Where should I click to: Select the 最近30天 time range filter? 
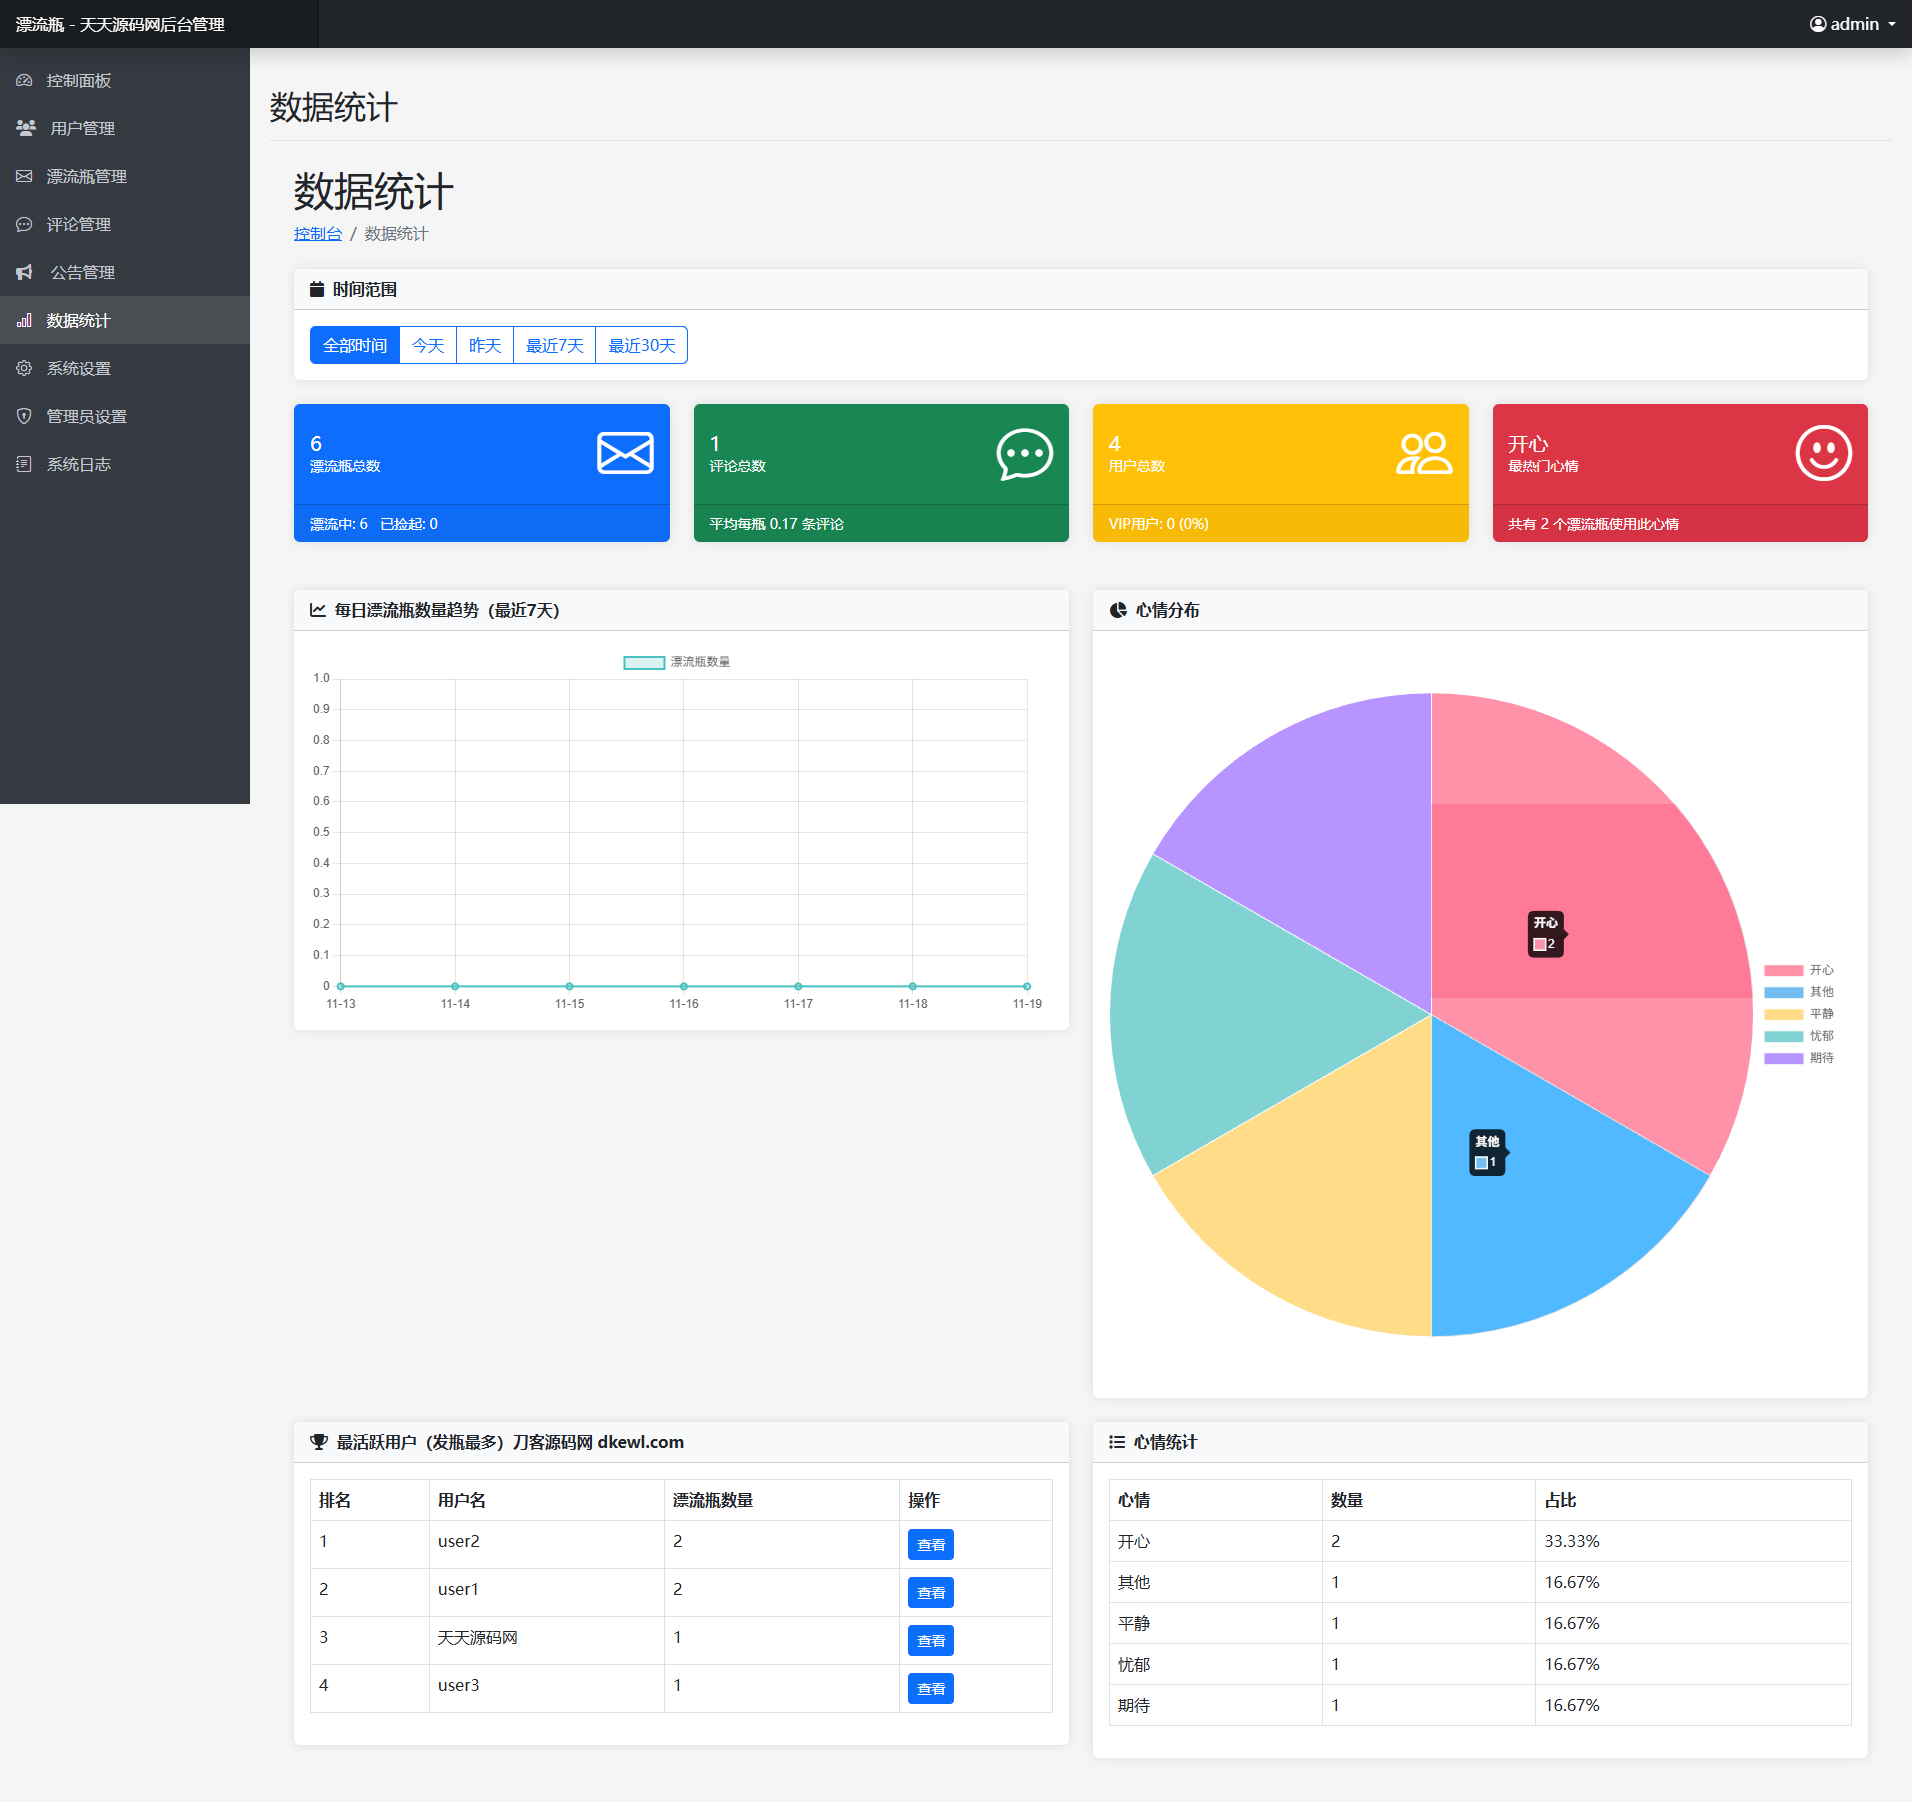click(x=641, y=345)
